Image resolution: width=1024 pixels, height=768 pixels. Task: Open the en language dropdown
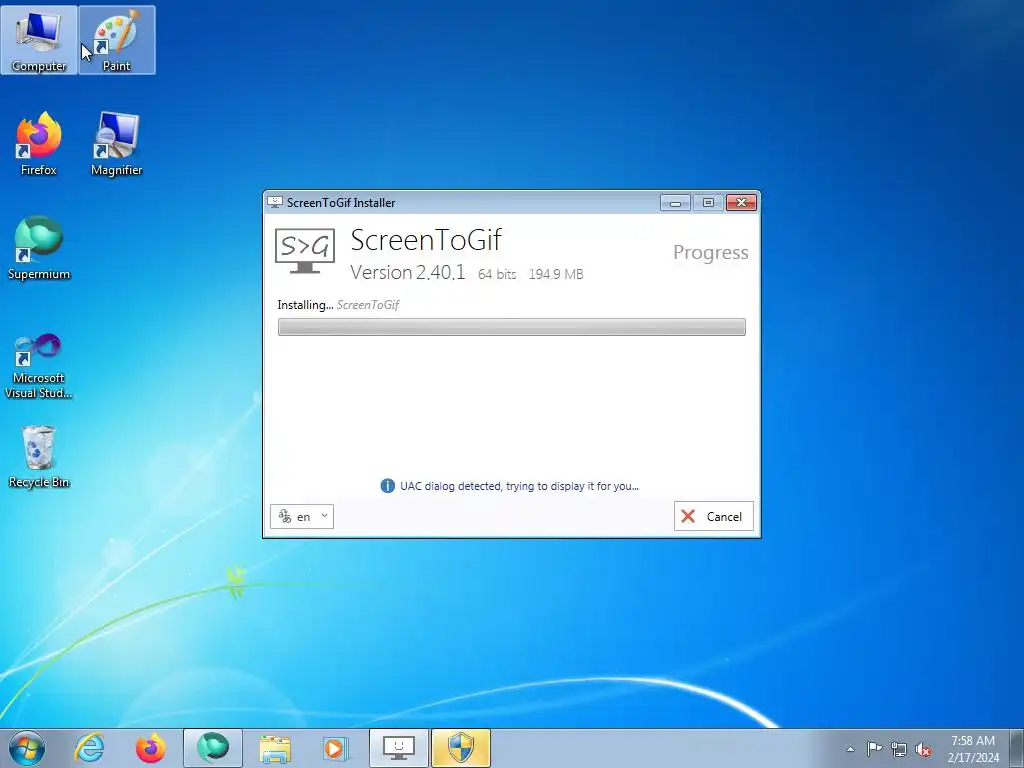point(302,517)
